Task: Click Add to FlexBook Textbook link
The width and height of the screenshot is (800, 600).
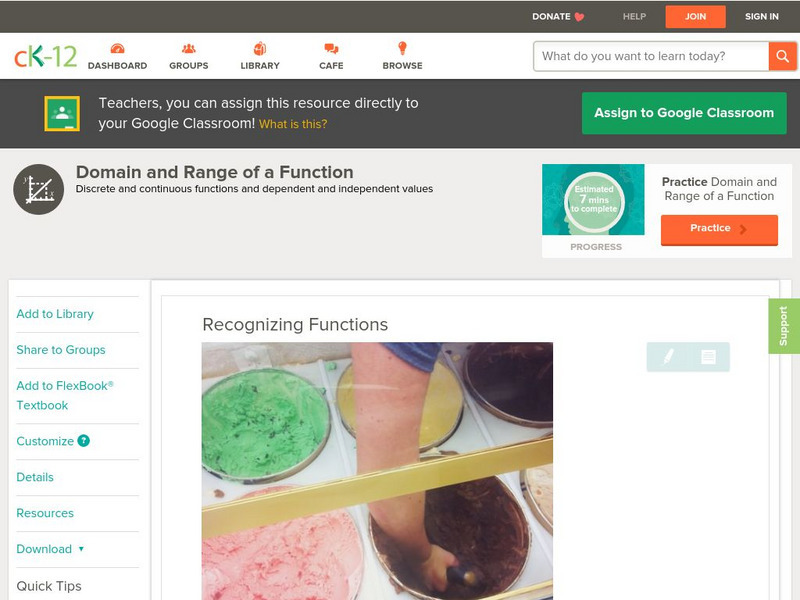Action: [x=65, y=395]
